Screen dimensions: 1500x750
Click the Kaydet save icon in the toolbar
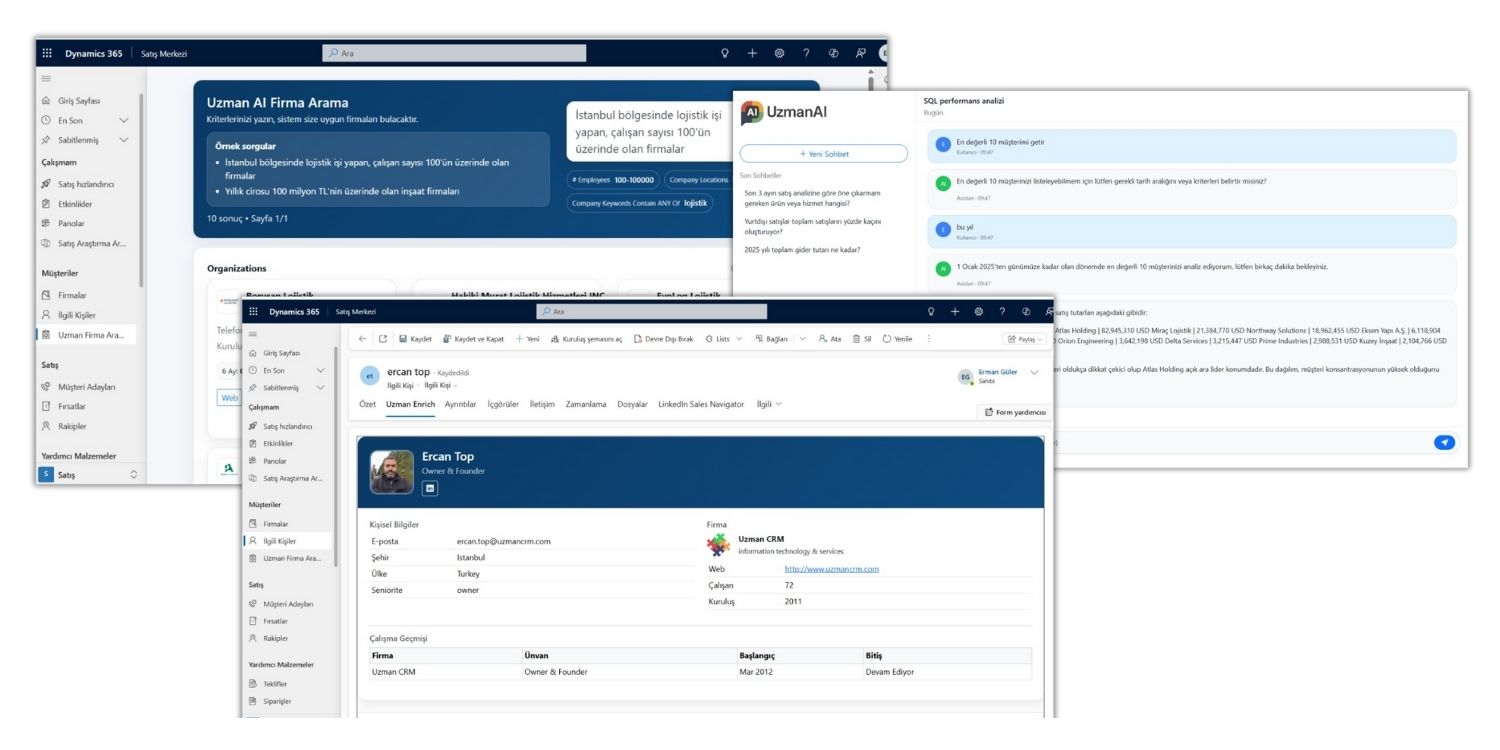point(403,339)
